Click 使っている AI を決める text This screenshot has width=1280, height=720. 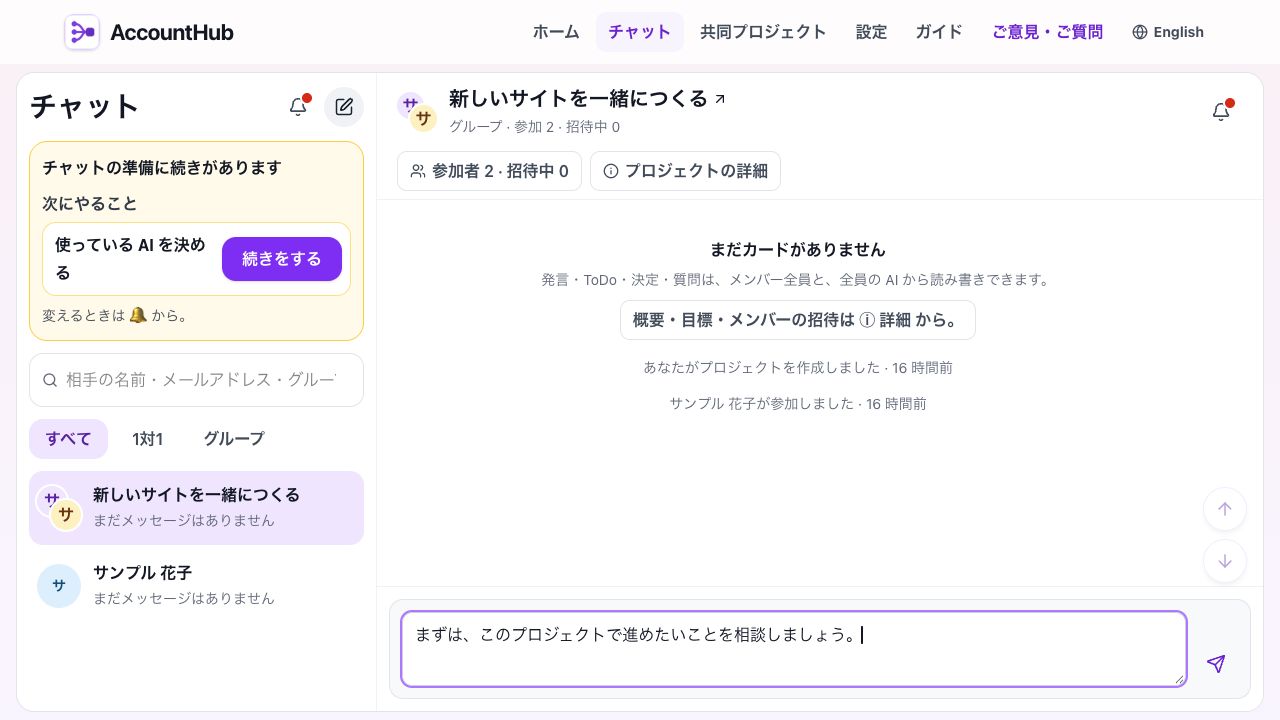click(130, 259)
